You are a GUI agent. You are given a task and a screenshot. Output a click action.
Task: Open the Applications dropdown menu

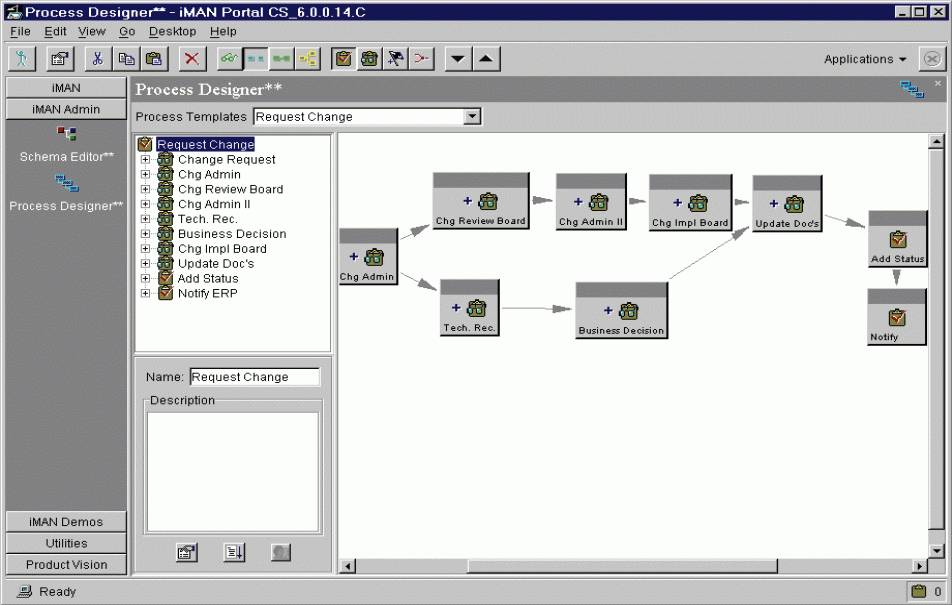tap(865, 59)
